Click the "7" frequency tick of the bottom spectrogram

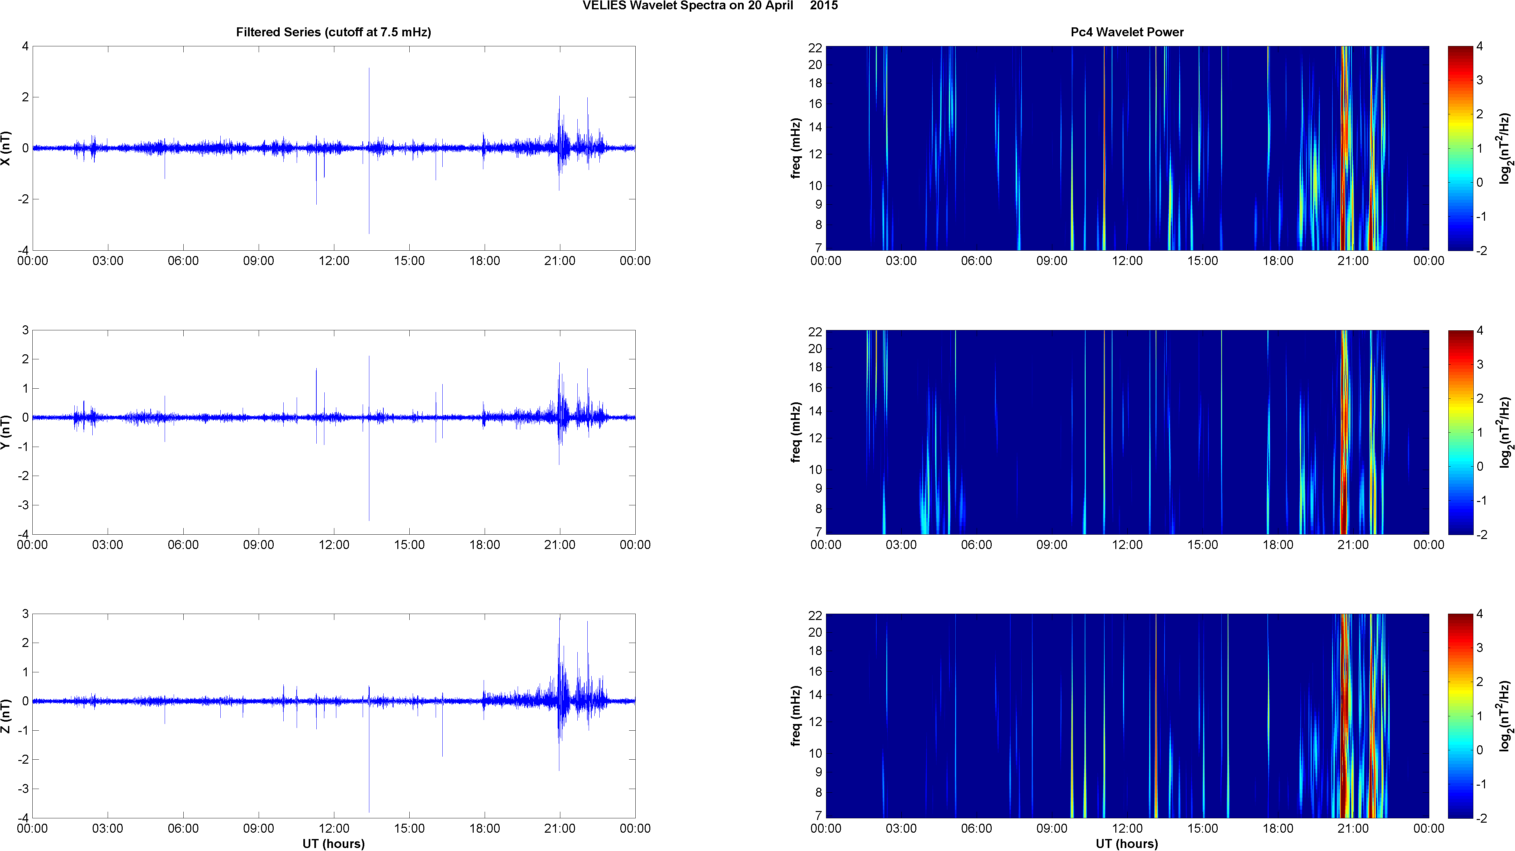(x=818, y=816)
